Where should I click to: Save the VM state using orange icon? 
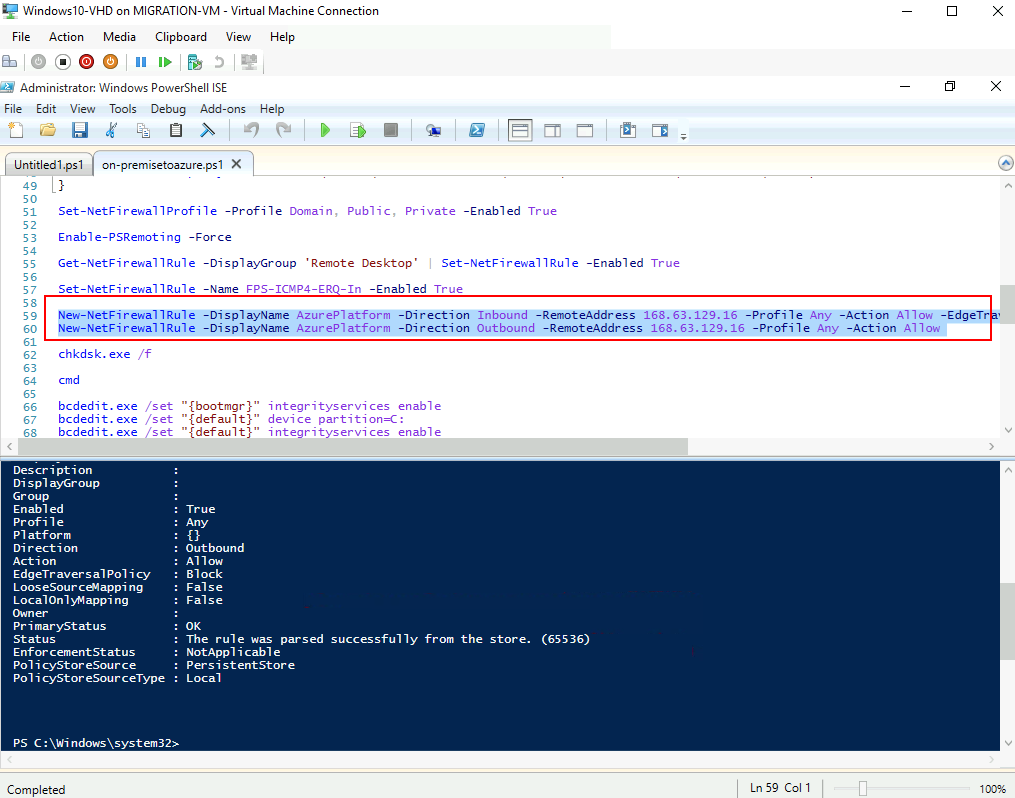tap(111, 62)
